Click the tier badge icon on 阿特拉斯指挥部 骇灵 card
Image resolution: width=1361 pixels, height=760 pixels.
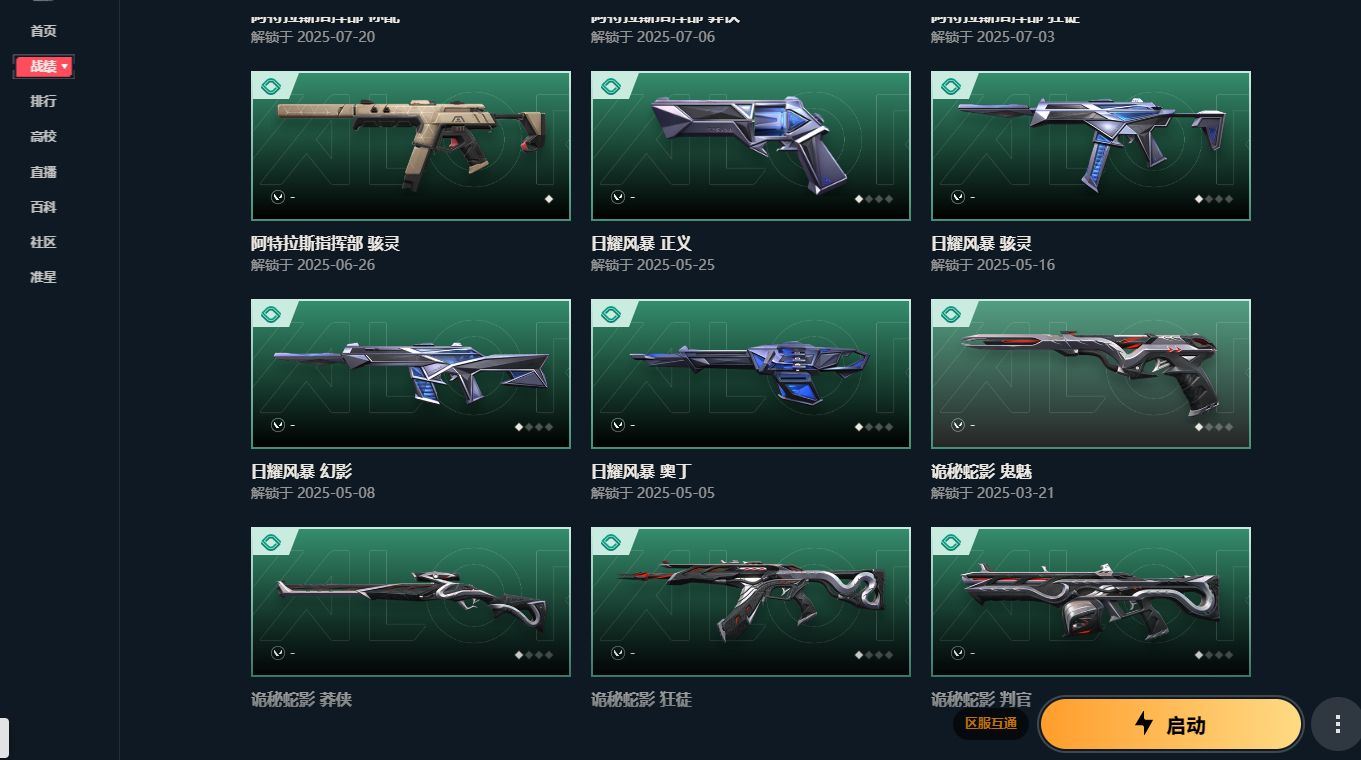pyautogui.click(x=270, y=87)
